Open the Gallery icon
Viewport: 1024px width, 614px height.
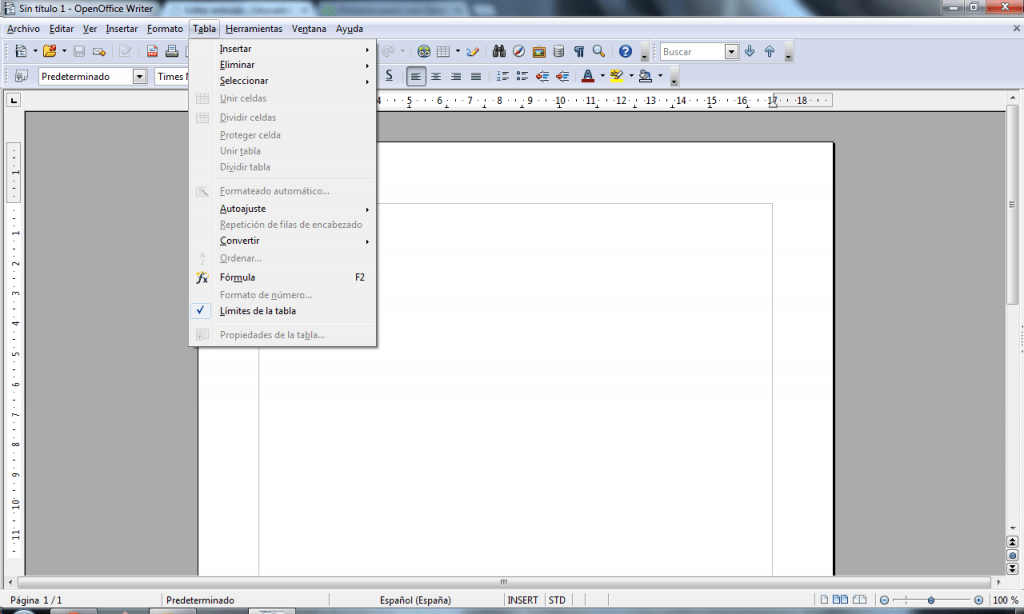pos(539,49)
